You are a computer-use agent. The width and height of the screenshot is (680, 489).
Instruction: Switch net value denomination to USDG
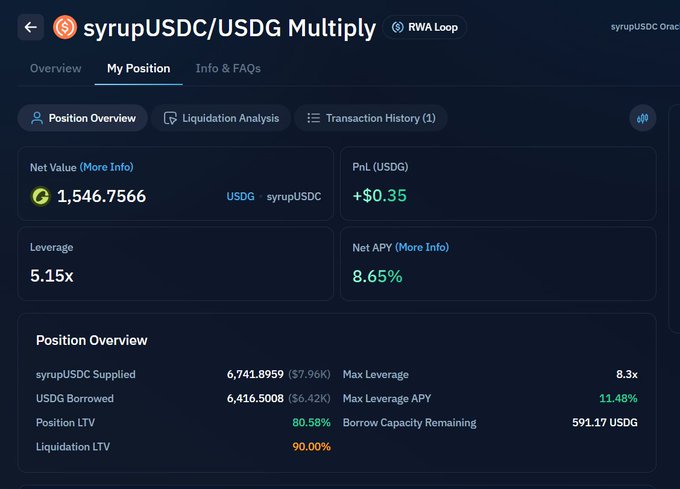point(240,196)
